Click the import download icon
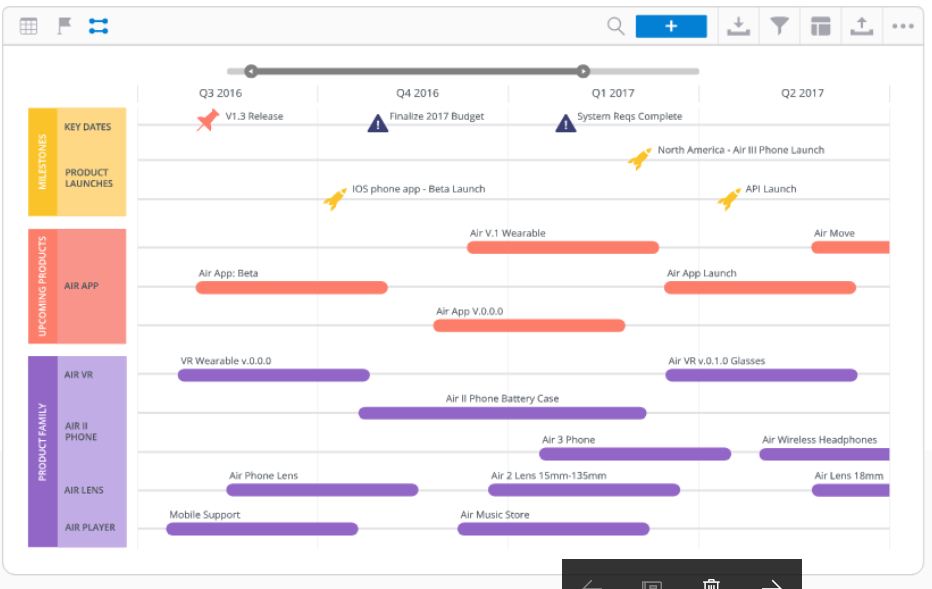Screen dimensions: 932x589 pyautogui.click(x=738, y=27)
